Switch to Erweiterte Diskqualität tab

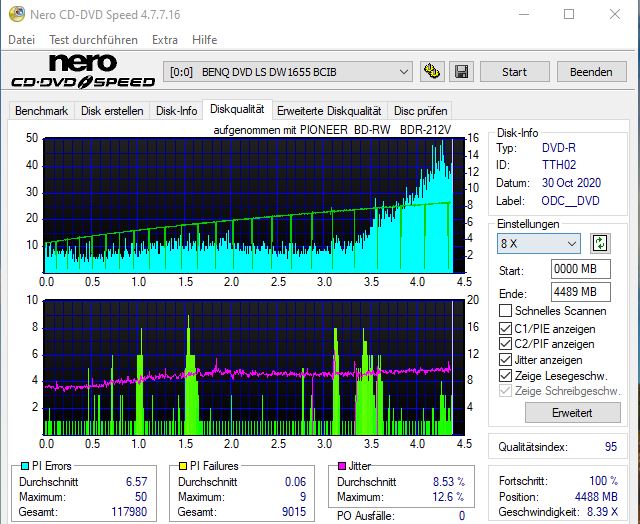[329, 111]
